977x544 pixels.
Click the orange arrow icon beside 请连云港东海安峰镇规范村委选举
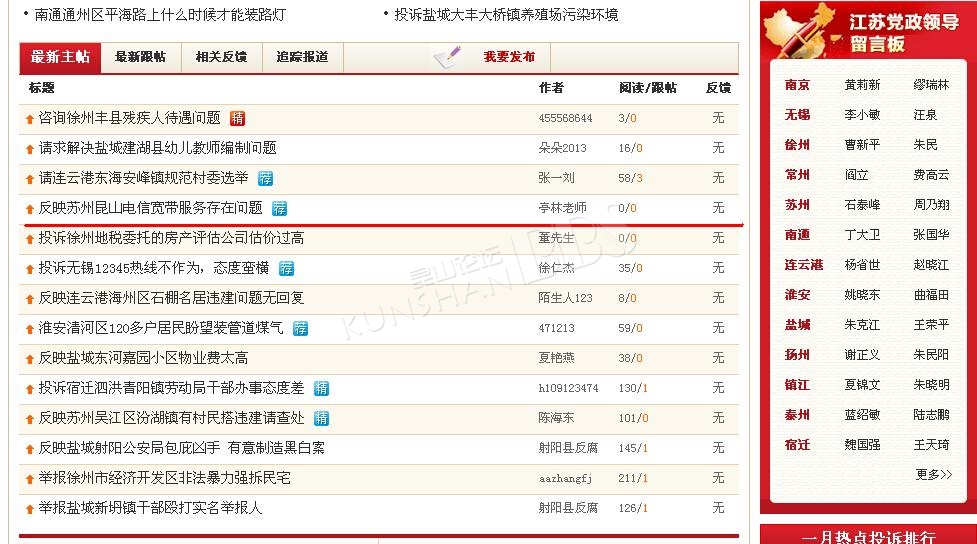tap(29, 179)
